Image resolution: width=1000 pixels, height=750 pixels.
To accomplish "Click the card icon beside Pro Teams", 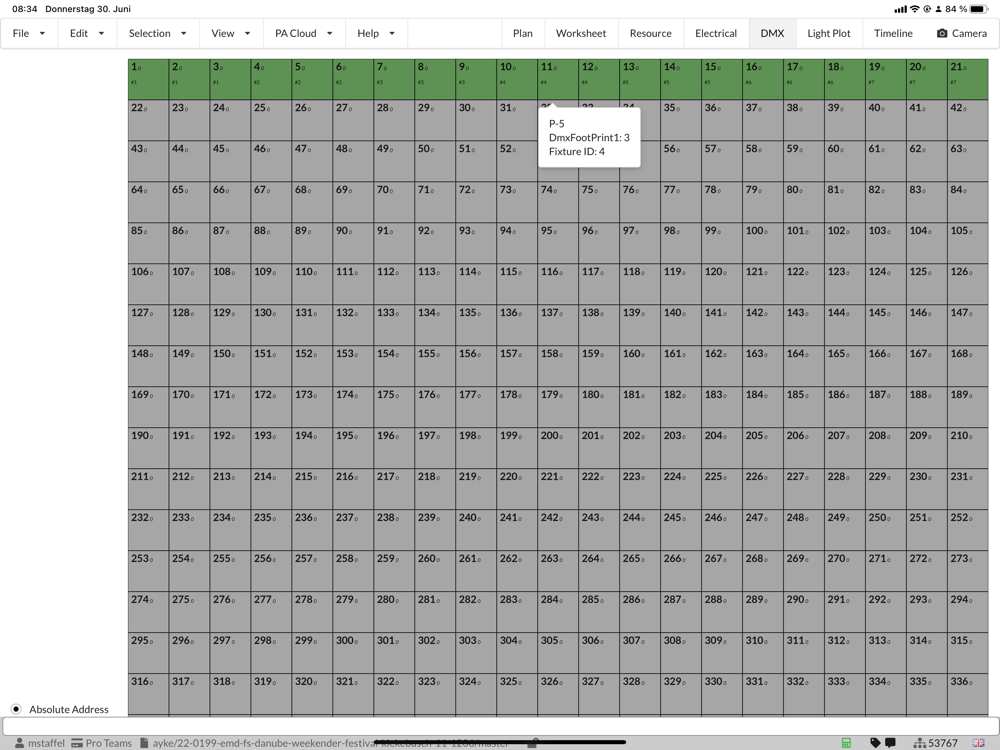I will pos(77,743).
